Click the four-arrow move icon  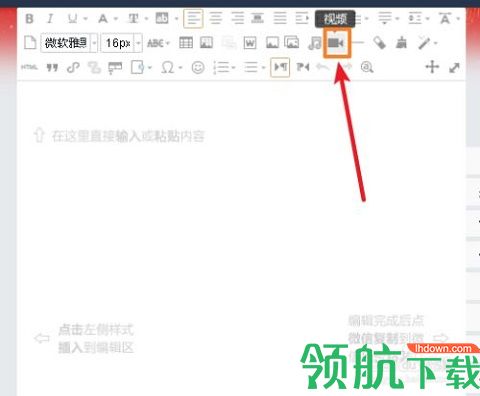(432, 67)
